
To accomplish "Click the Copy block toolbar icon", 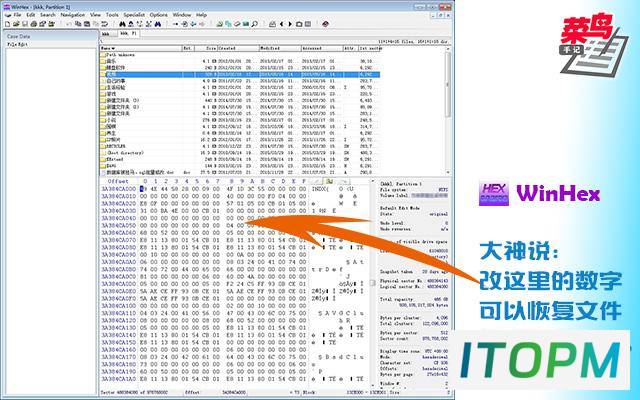I will click(x=78, y=24).
